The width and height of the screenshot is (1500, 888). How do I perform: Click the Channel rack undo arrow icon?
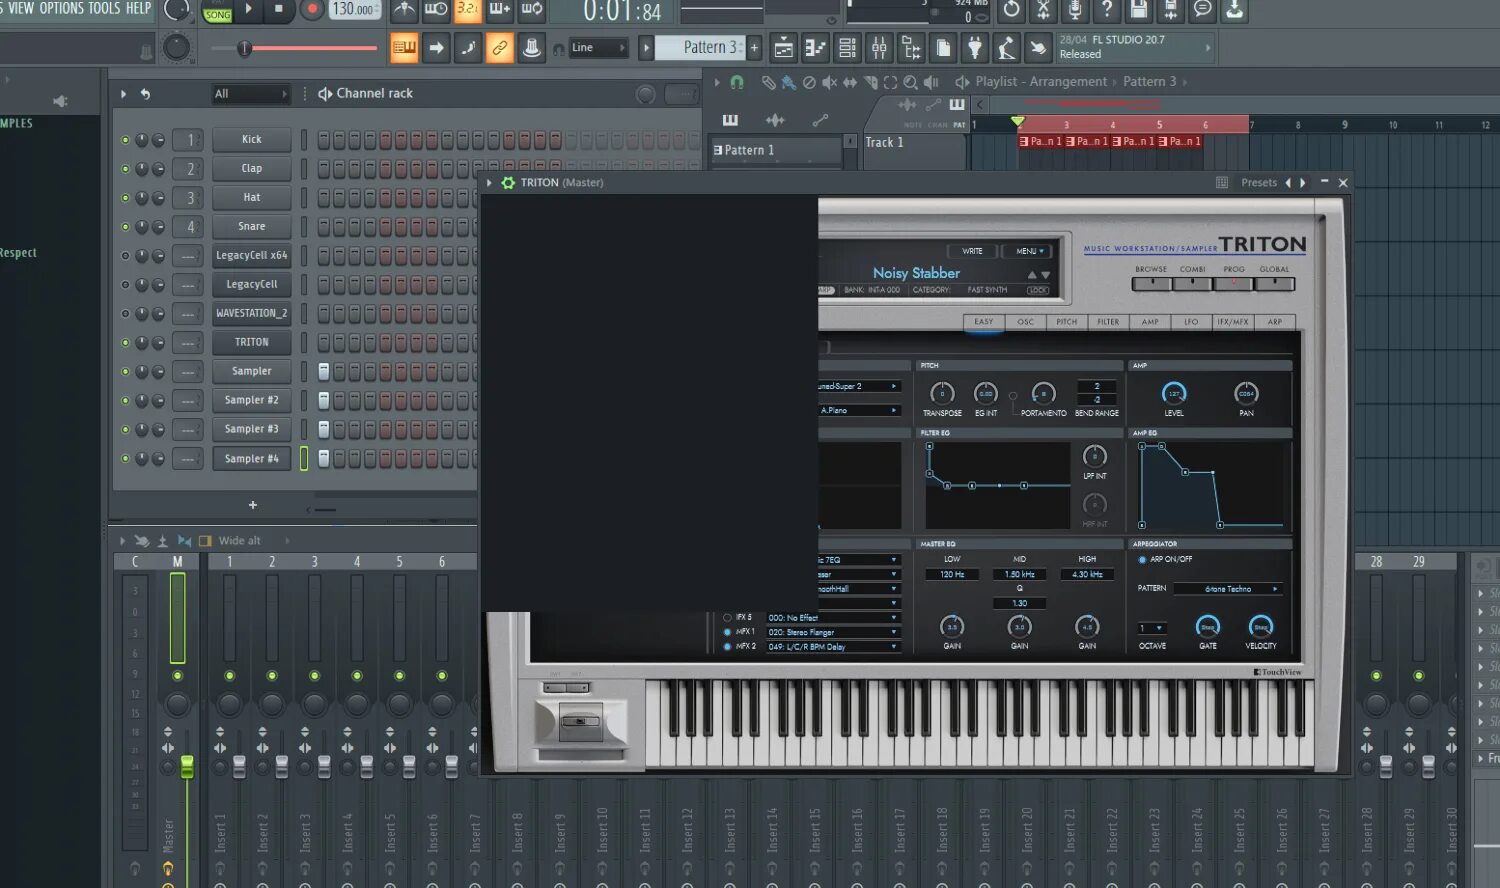coord(145,94)
